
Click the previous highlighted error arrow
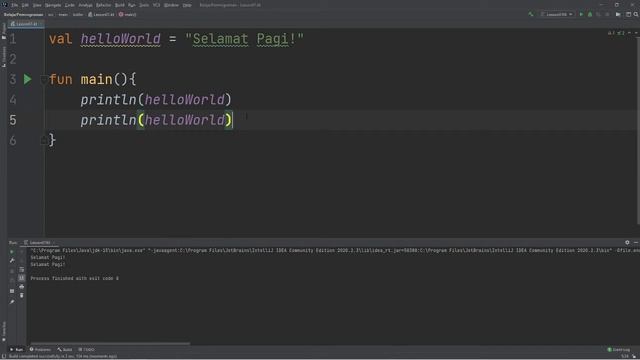pos(629,33)
